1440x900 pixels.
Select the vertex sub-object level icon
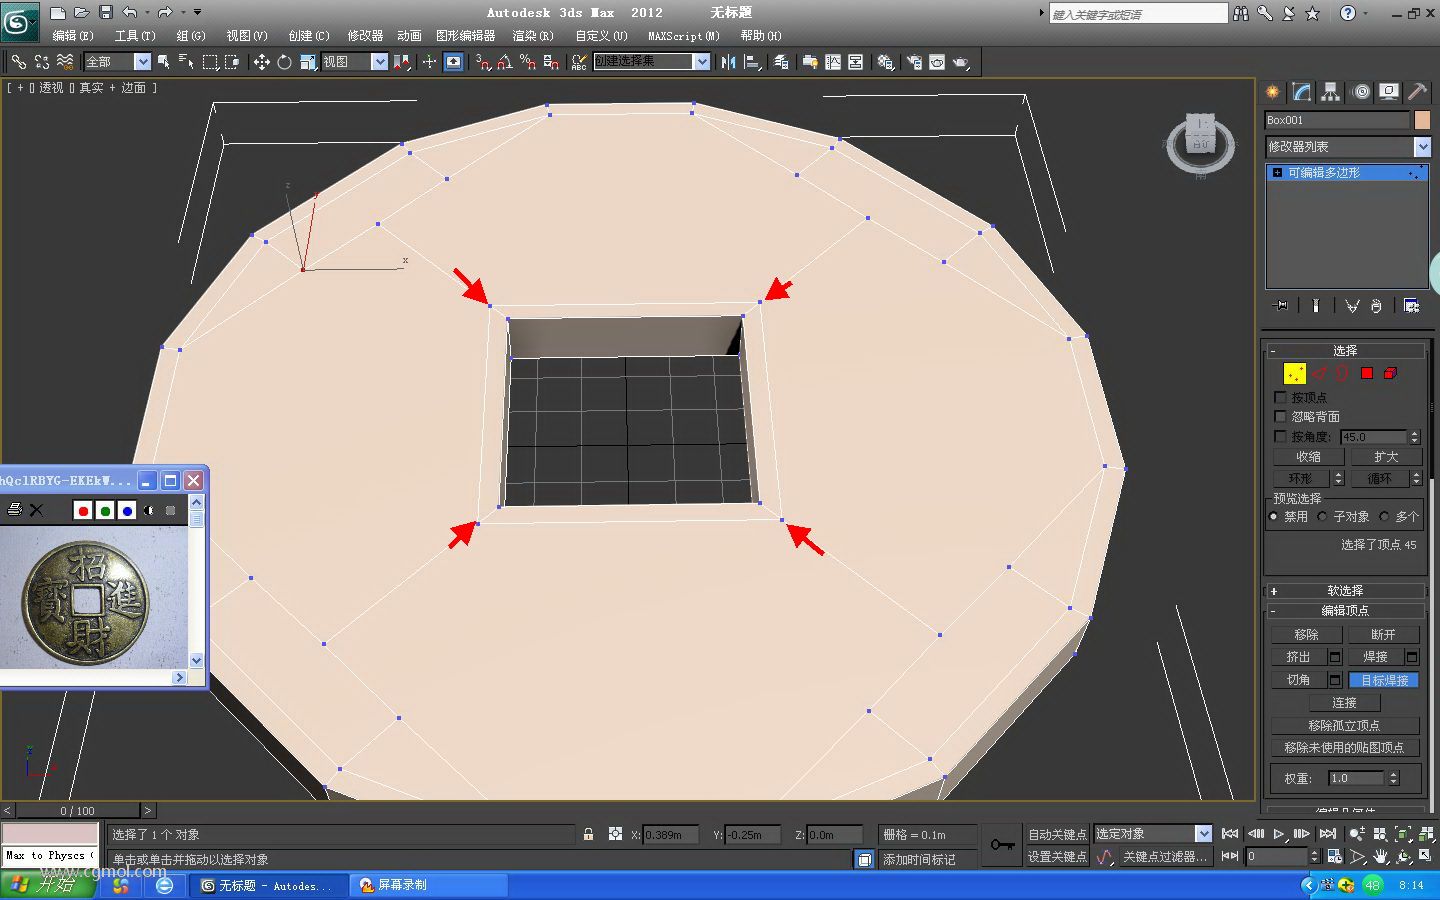[1294, 373]
